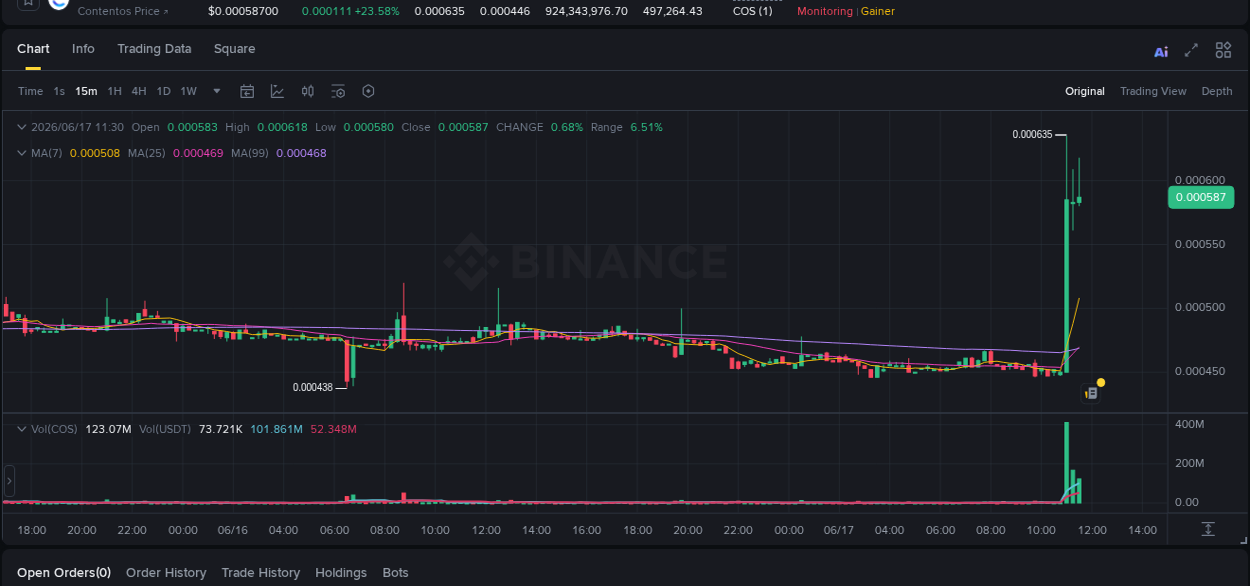
Task: Click the Contentos Price link
Action: click(x=123, y=11)
